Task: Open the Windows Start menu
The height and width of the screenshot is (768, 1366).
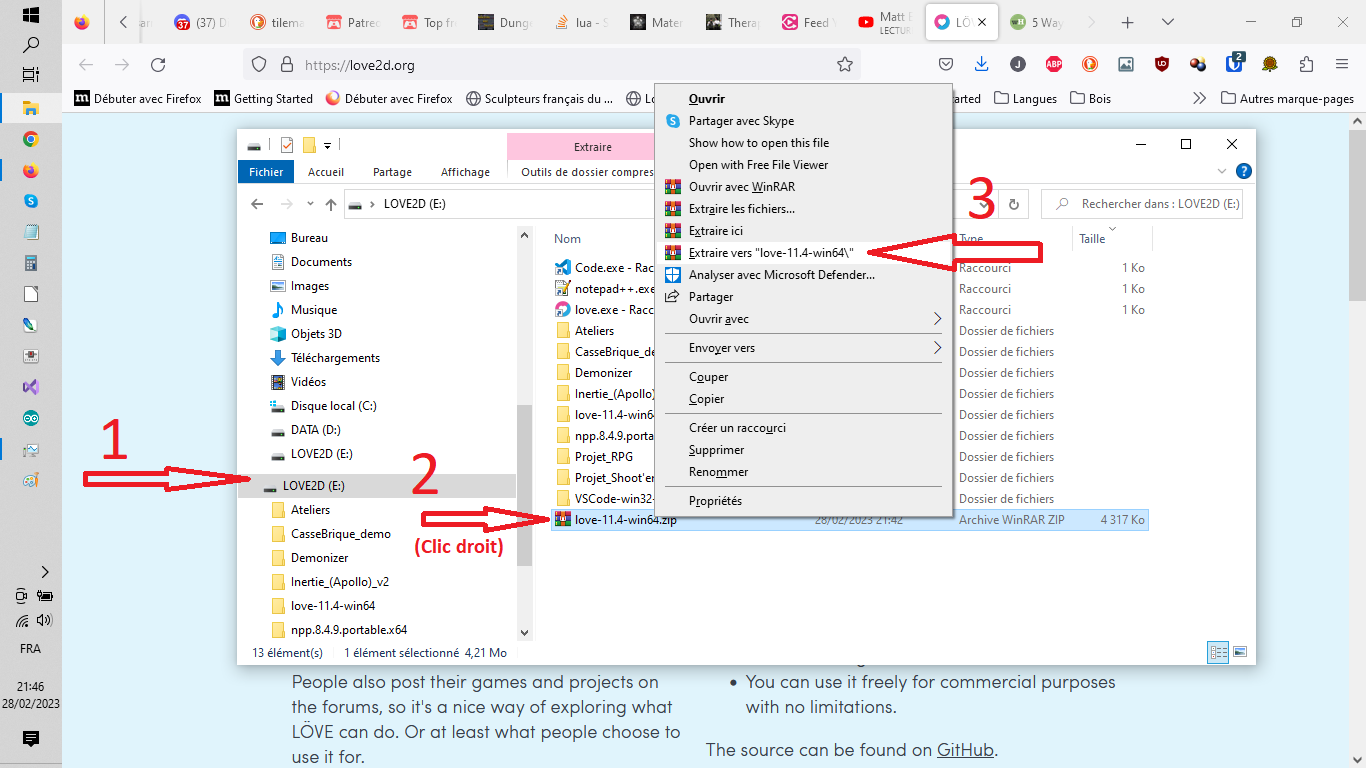Action: click(30, 16)
